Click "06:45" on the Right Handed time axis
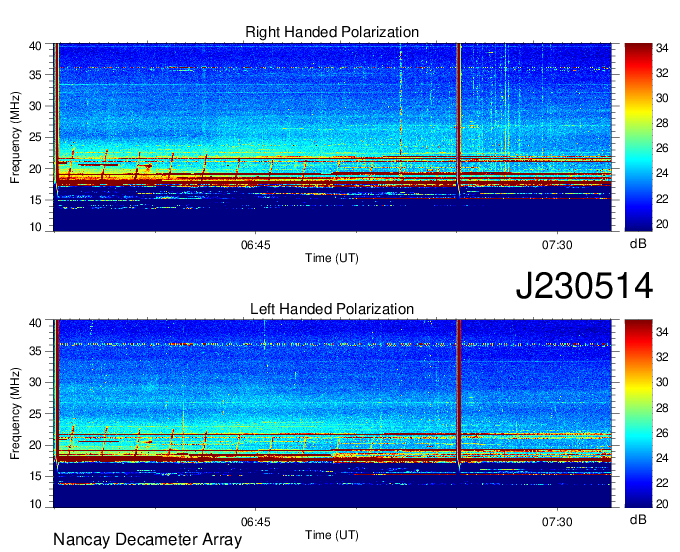 coord(255,245)
